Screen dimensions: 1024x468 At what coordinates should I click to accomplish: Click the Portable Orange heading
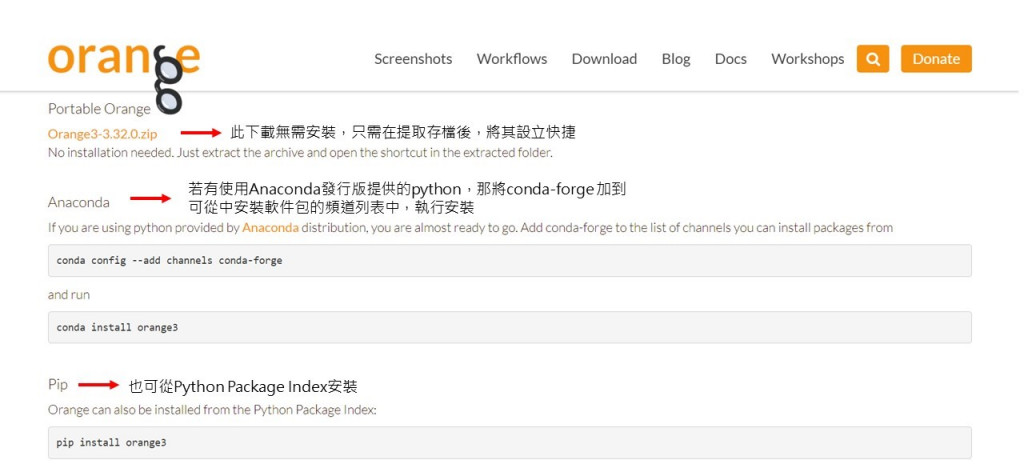tap(99, 108)
